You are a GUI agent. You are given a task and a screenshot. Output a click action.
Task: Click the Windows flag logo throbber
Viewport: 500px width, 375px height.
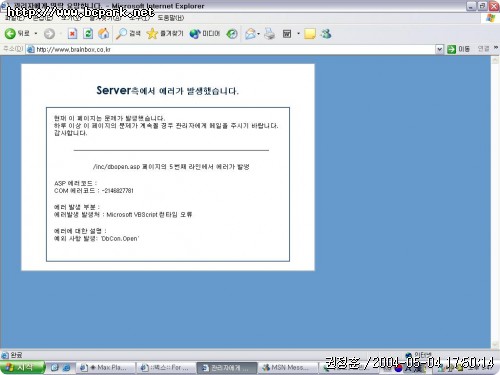point(491,18)
